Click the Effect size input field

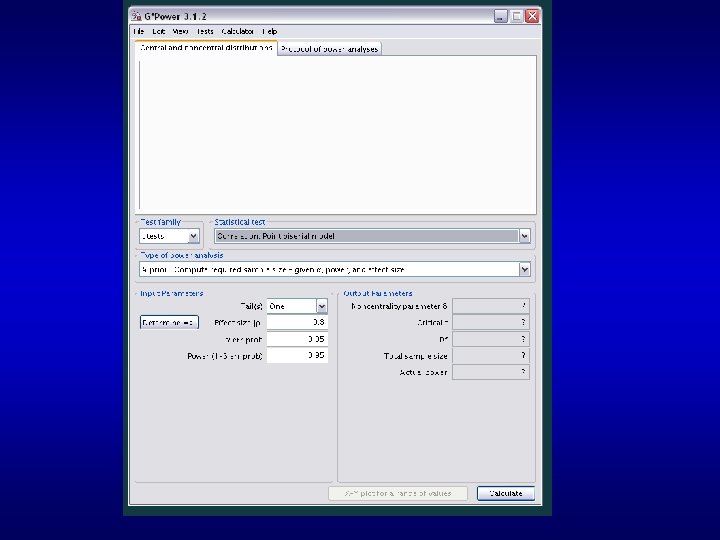tap(297, 322)
